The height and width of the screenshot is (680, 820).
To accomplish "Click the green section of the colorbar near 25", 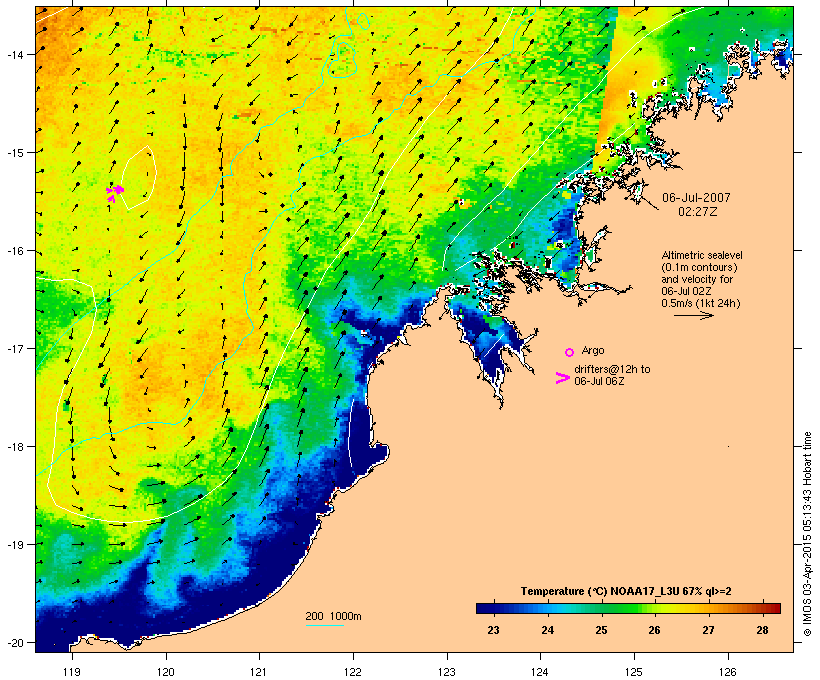I will [x=601, y=608].
